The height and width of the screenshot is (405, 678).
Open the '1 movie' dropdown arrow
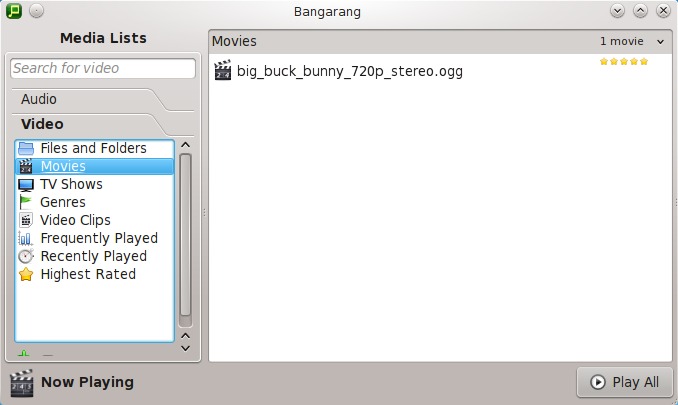(660, 42)
